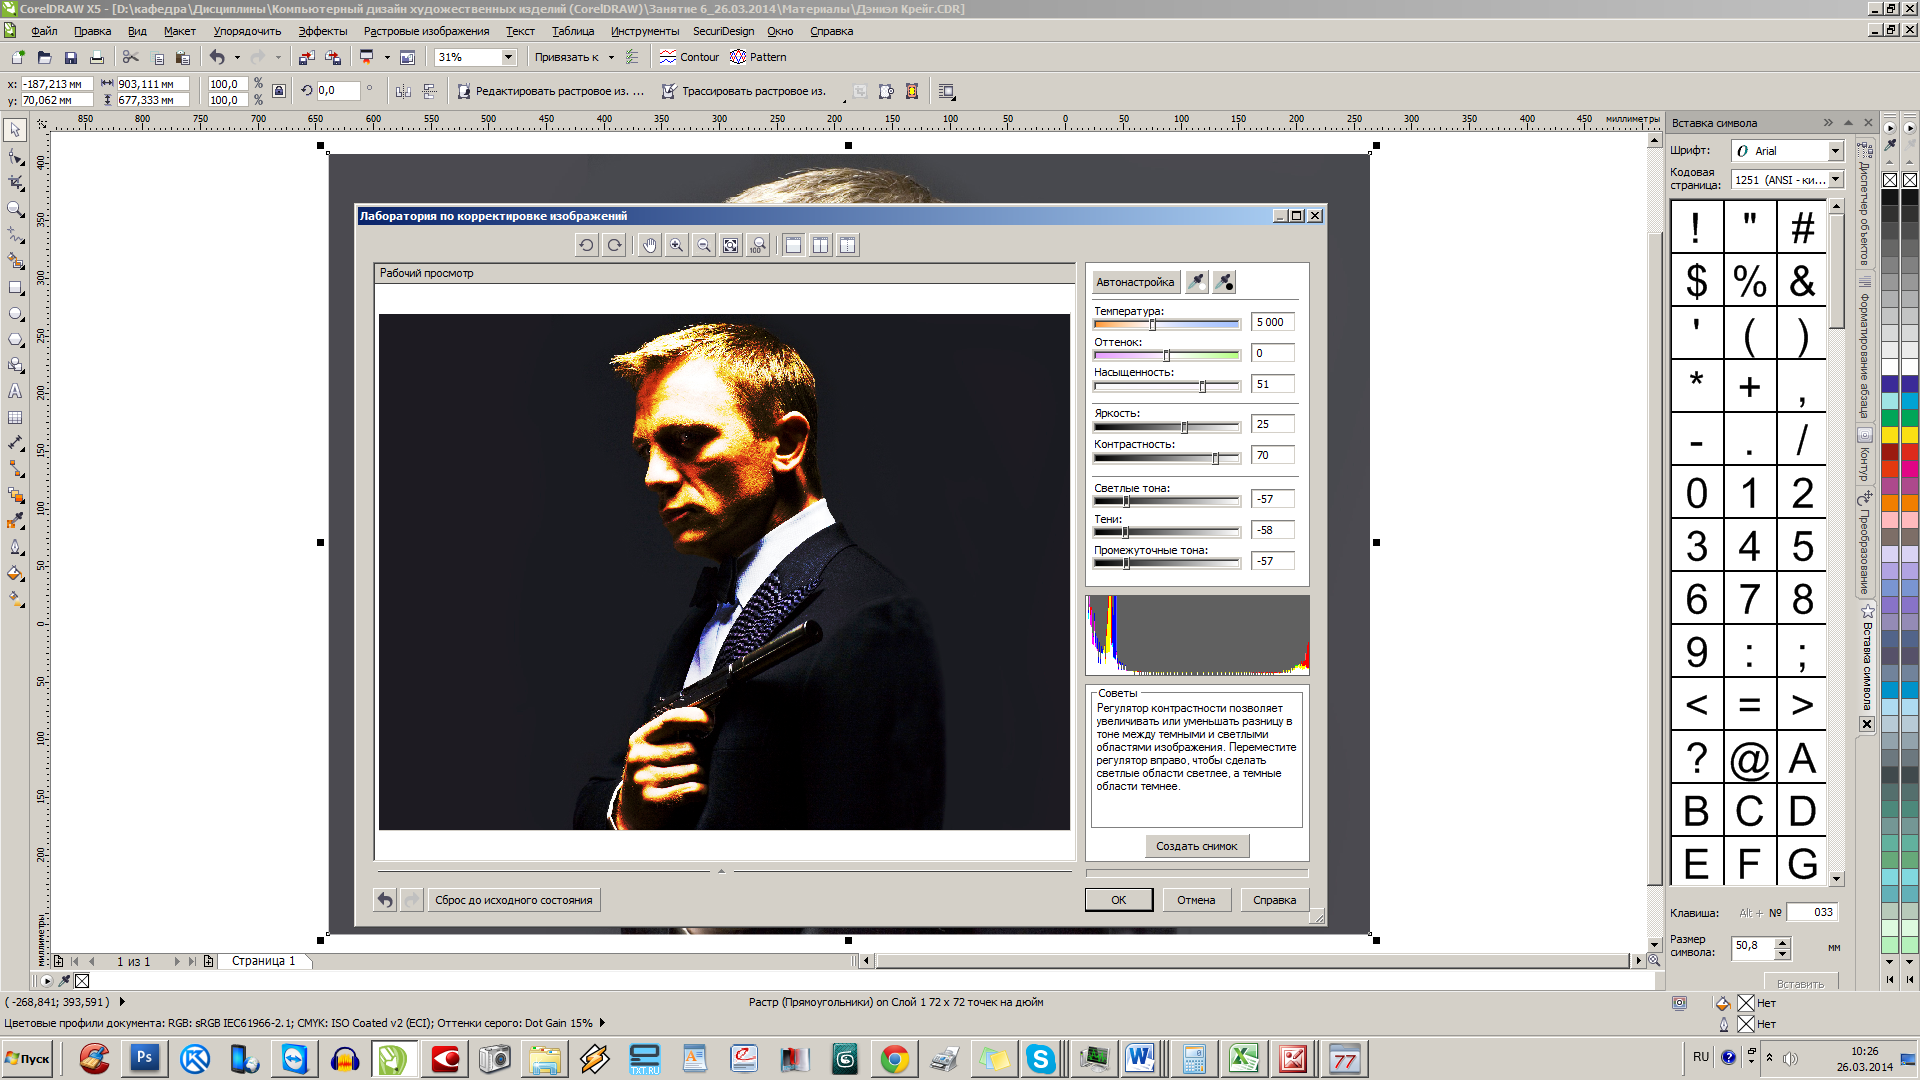
Task: Open the Растровые изображения menu
Action: (426, 31)
